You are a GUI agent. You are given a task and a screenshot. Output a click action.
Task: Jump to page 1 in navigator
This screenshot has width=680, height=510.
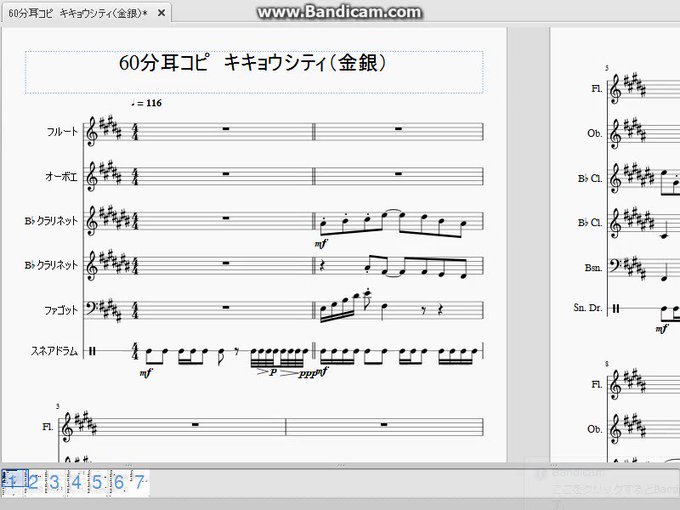click(x=14, y=482)
